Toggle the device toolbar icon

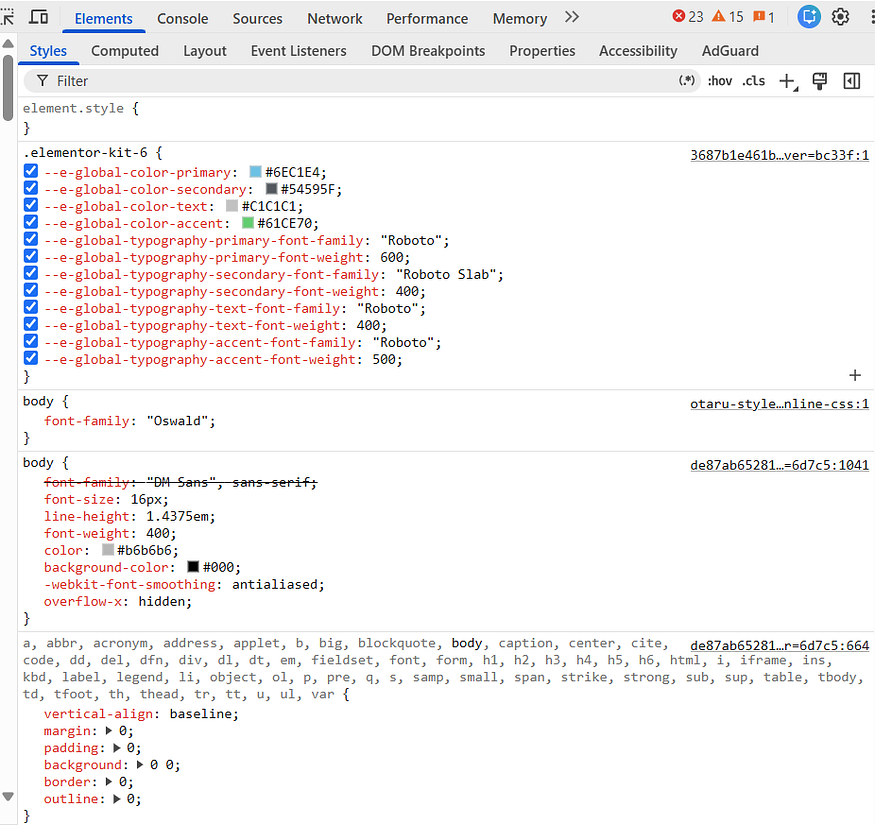click(39, 17)
